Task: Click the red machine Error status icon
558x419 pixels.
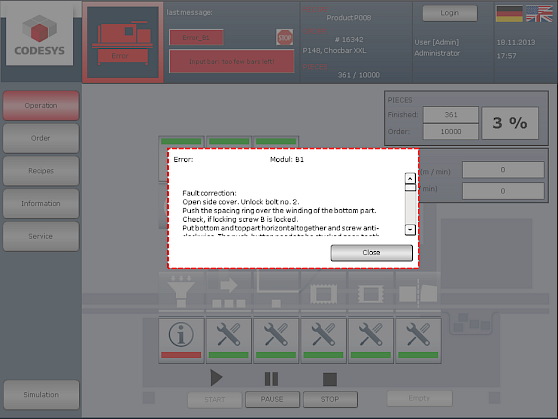Action: point(122,42)
